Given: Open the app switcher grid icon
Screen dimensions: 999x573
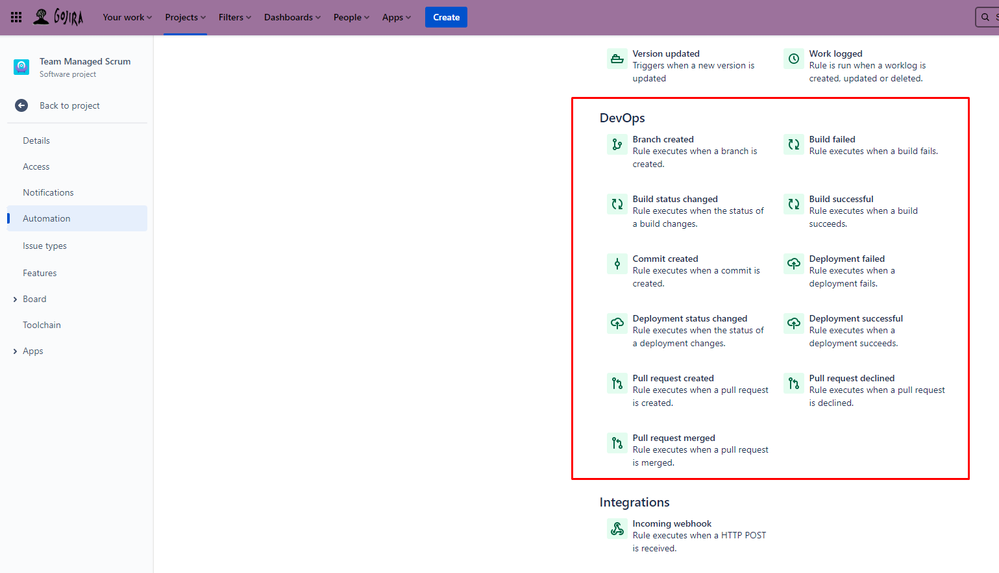Looking at the screenshot, I should pos(16,17).
